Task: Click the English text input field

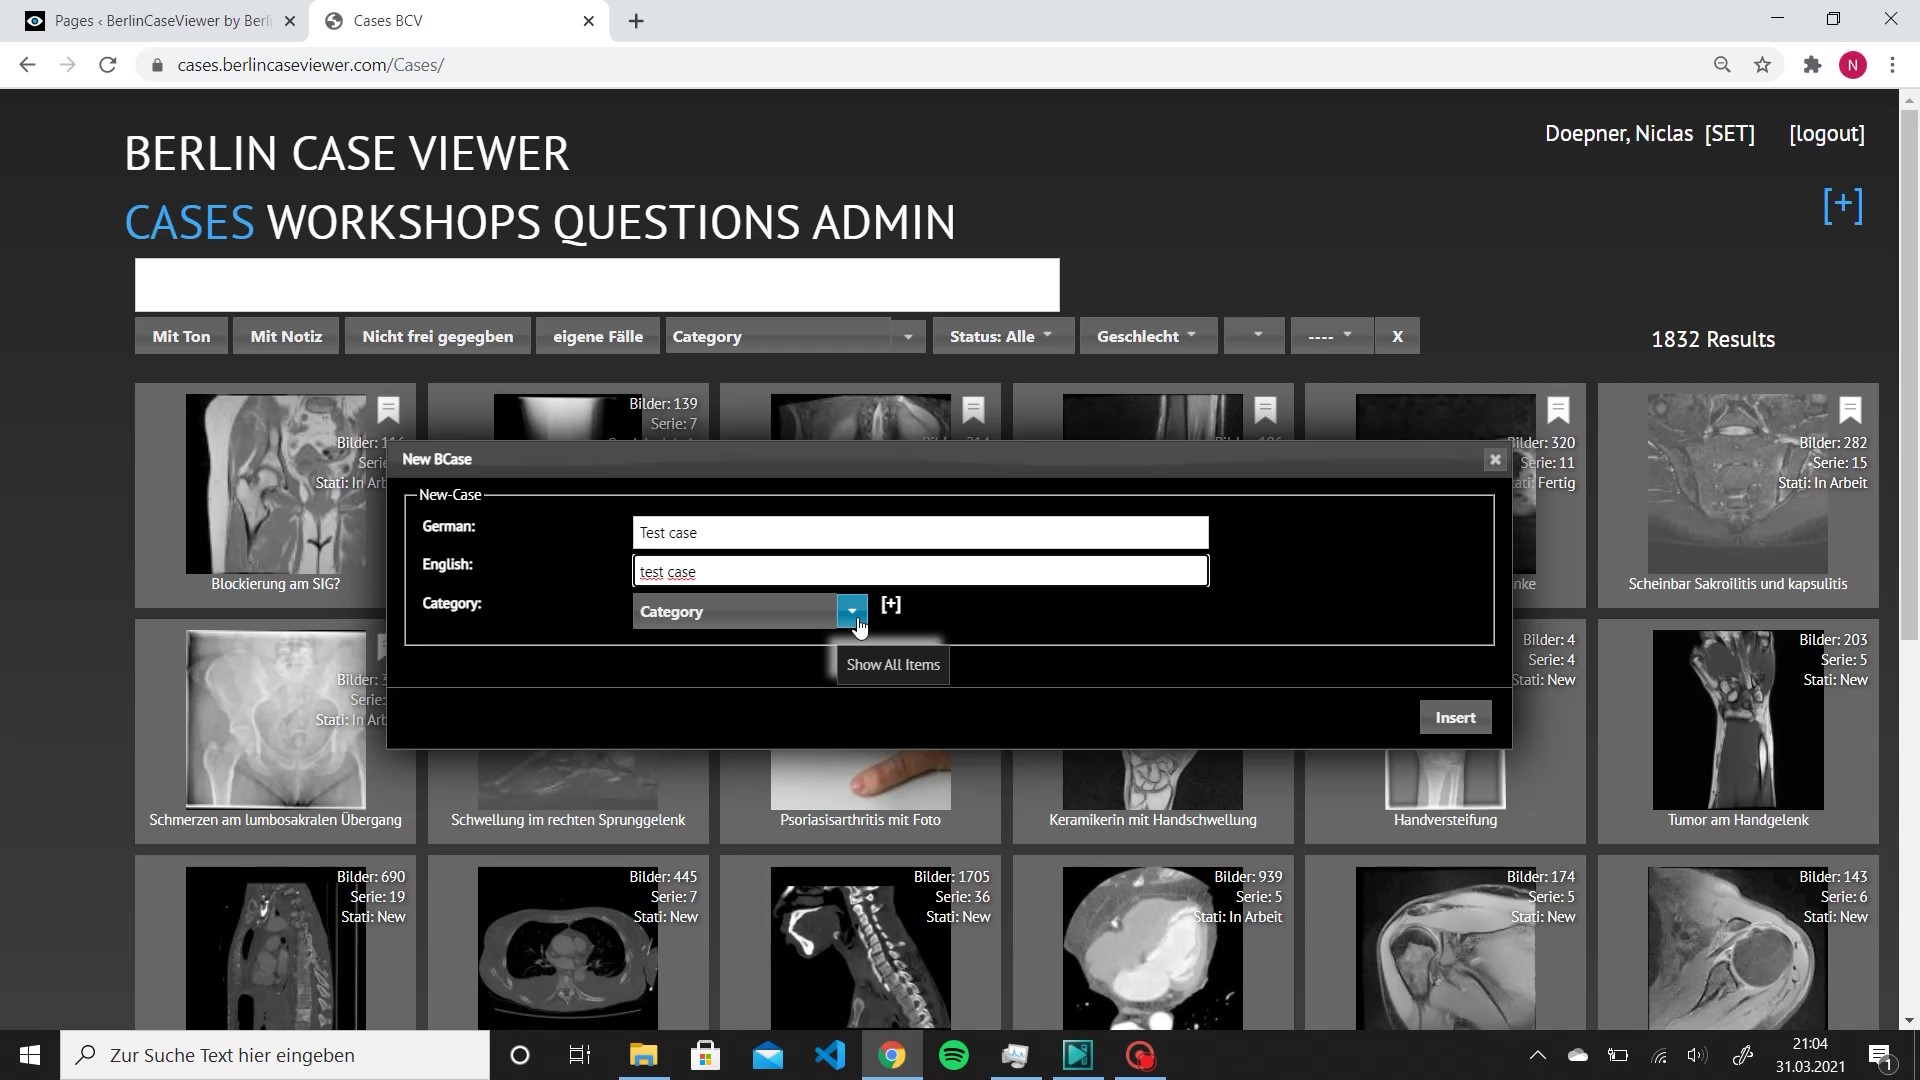Action: click(x=920, y=571)
